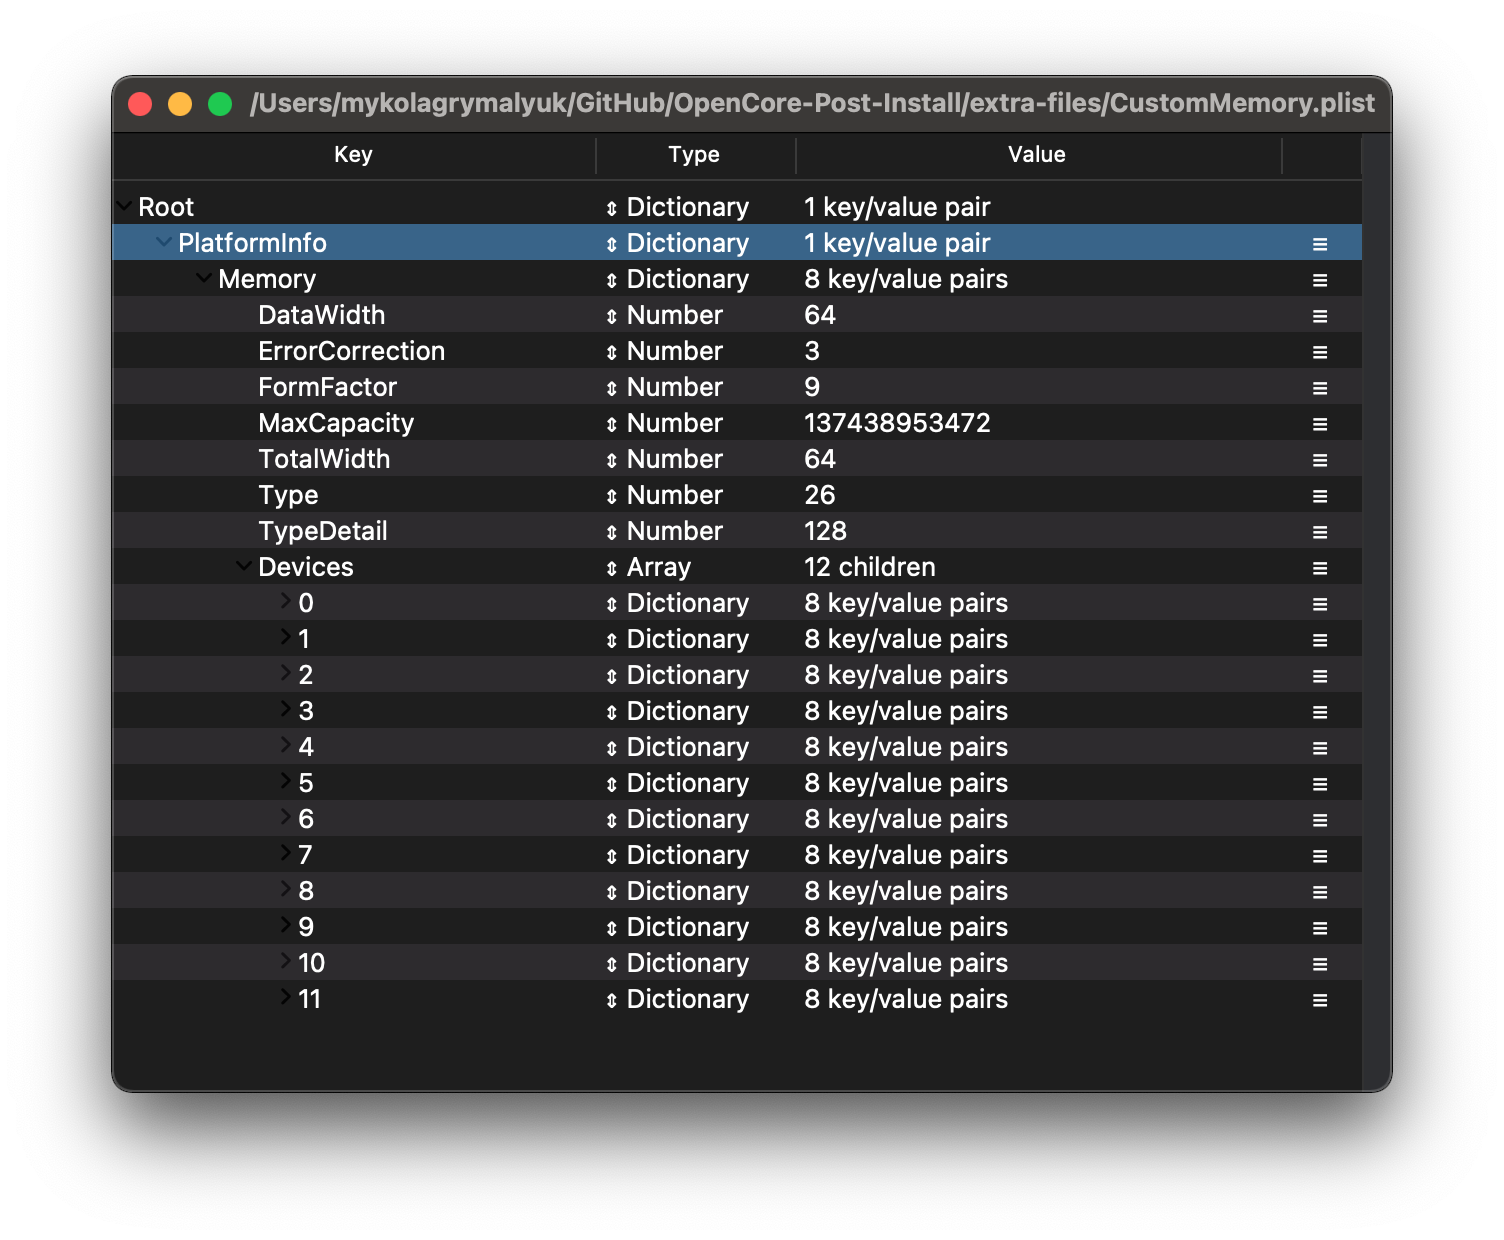
Task: Open the hamburger menu on MaxCapacity row
Action: 1320,424
